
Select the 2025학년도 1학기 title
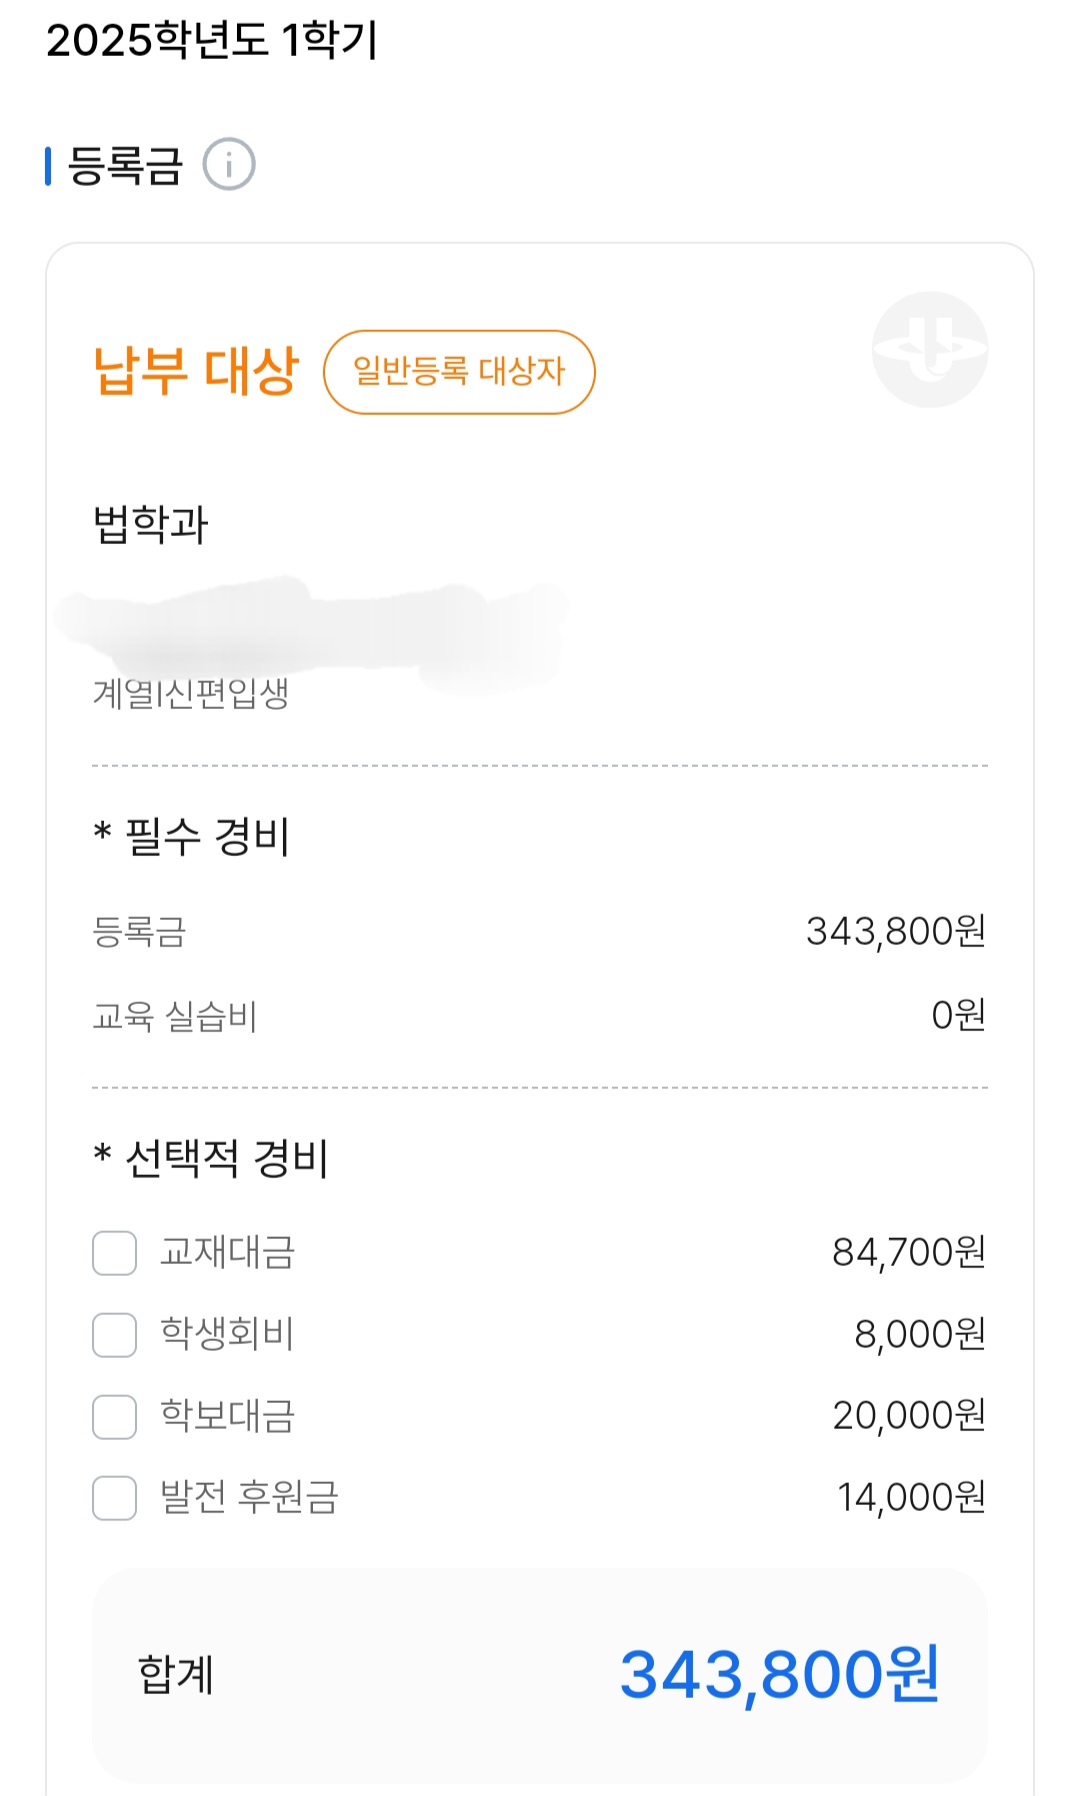[x=212, y=41]
